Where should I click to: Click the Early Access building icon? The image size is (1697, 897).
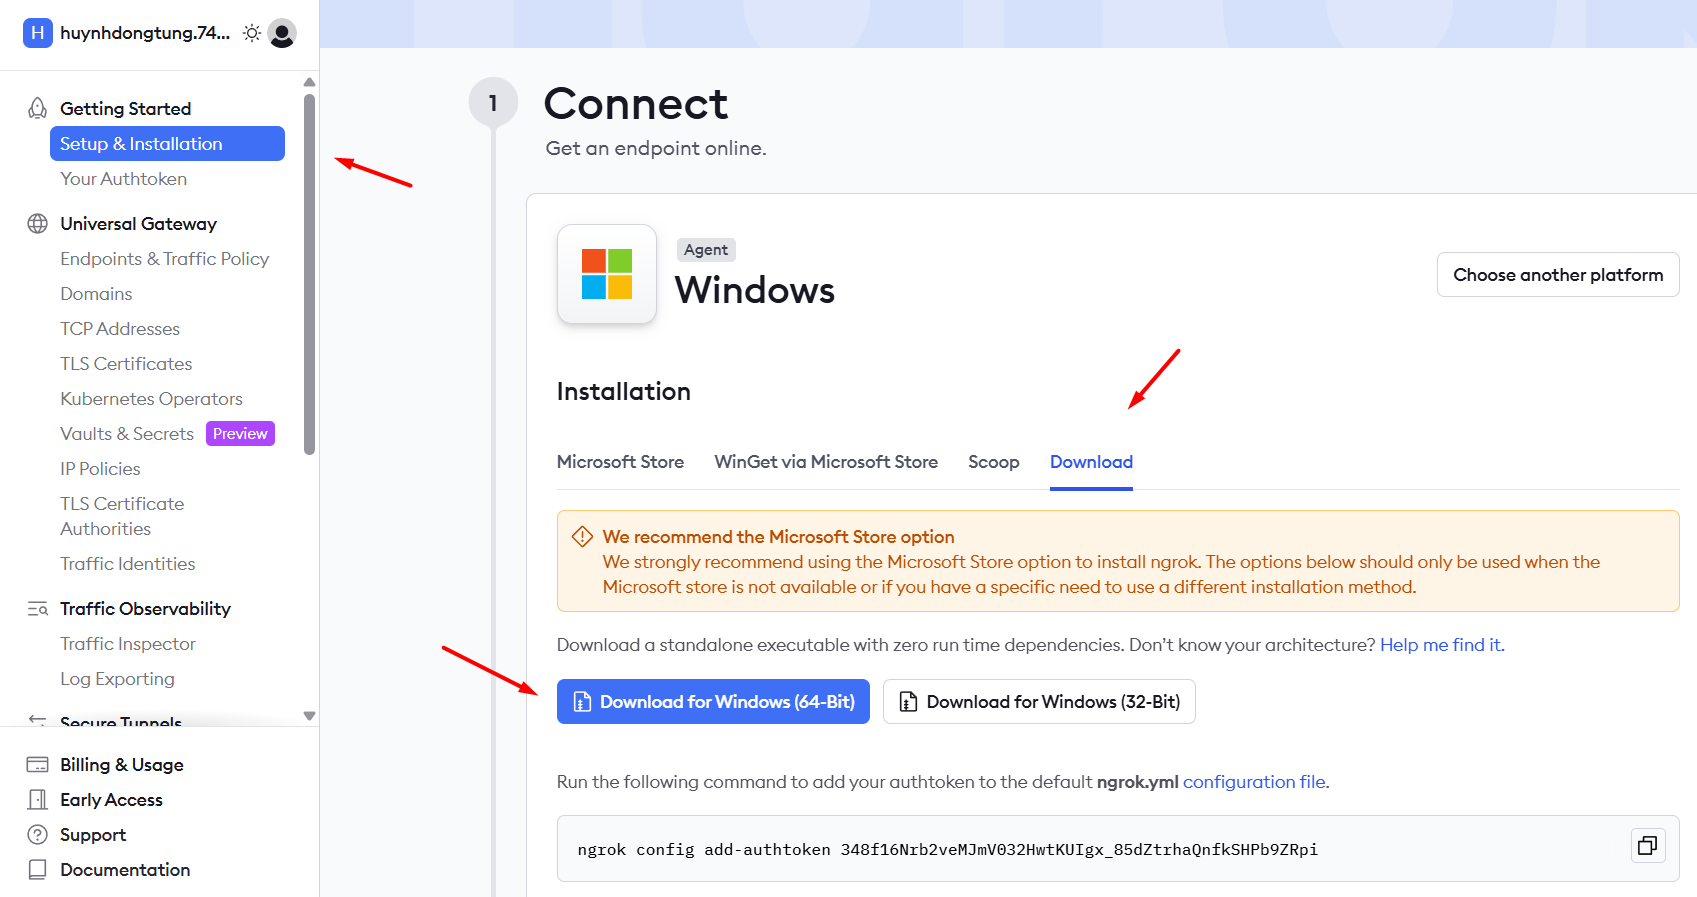point(38,800)
